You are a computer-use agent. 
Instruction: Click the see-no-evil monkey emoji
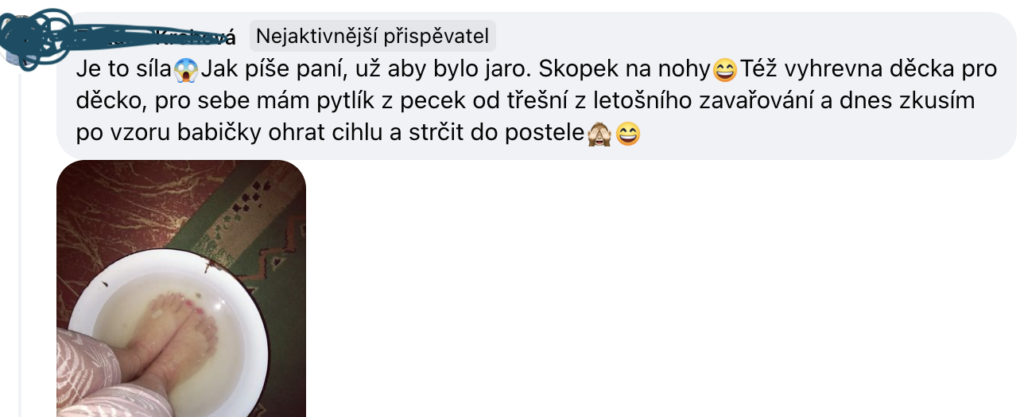click(599, 134)
